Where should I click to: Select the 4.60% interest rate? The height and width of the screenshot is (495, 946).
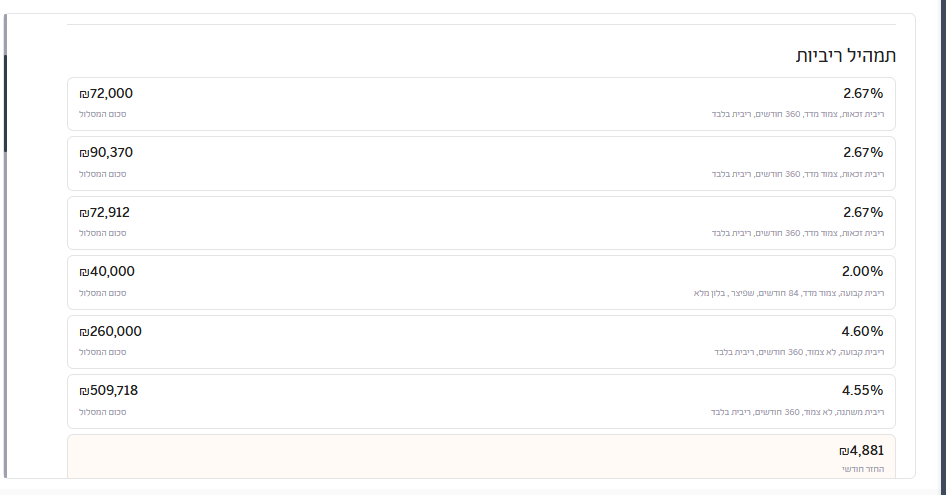tap(863, 331)
